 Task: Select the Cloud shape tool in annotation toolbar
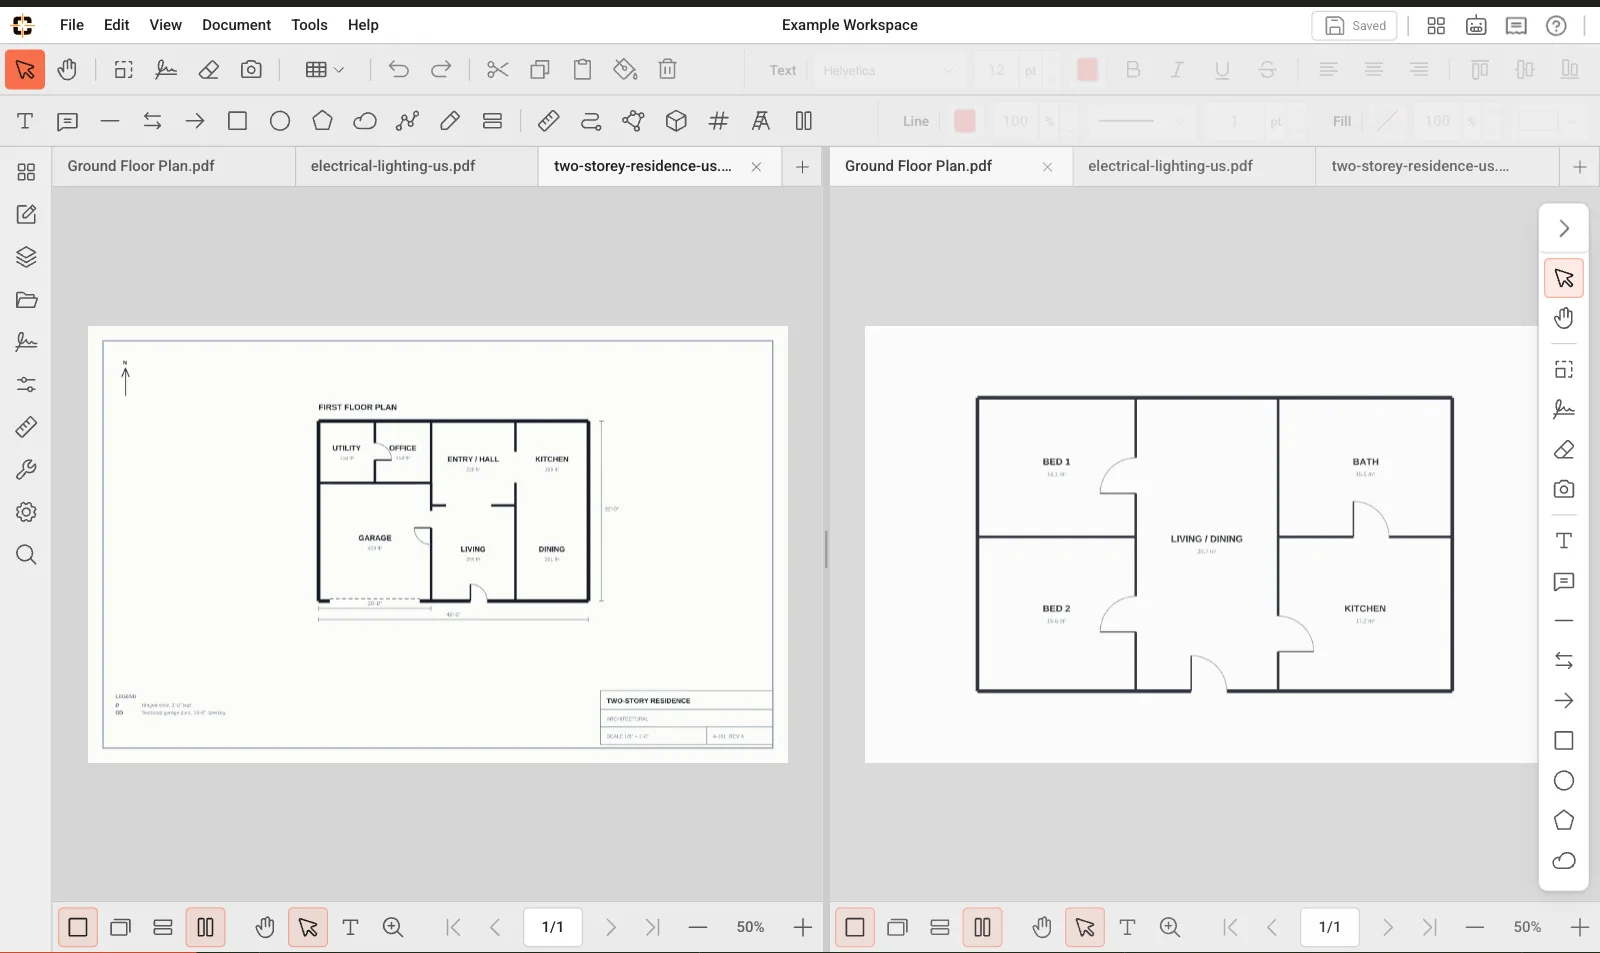coord(365,121)
